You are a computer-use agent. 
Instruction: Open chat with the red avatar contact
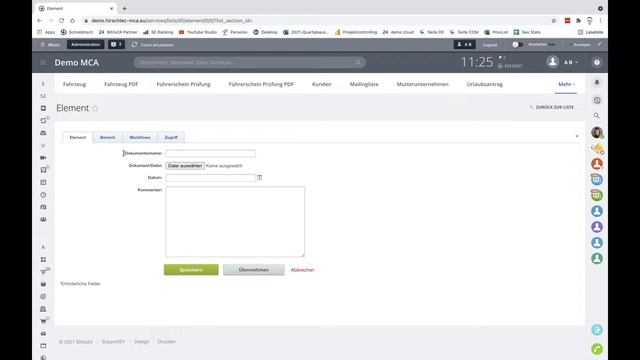point(597,164)
